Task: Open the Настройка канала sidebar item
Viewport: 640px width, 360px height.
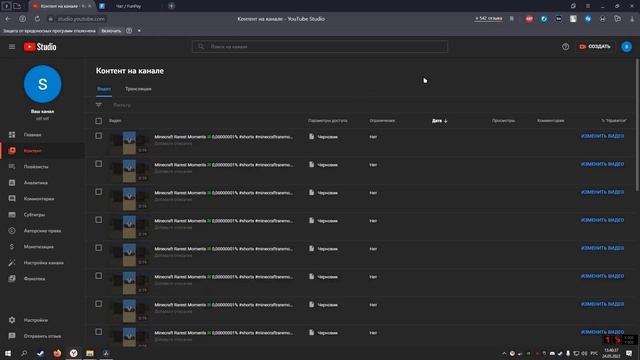Action: pos(42,263)
